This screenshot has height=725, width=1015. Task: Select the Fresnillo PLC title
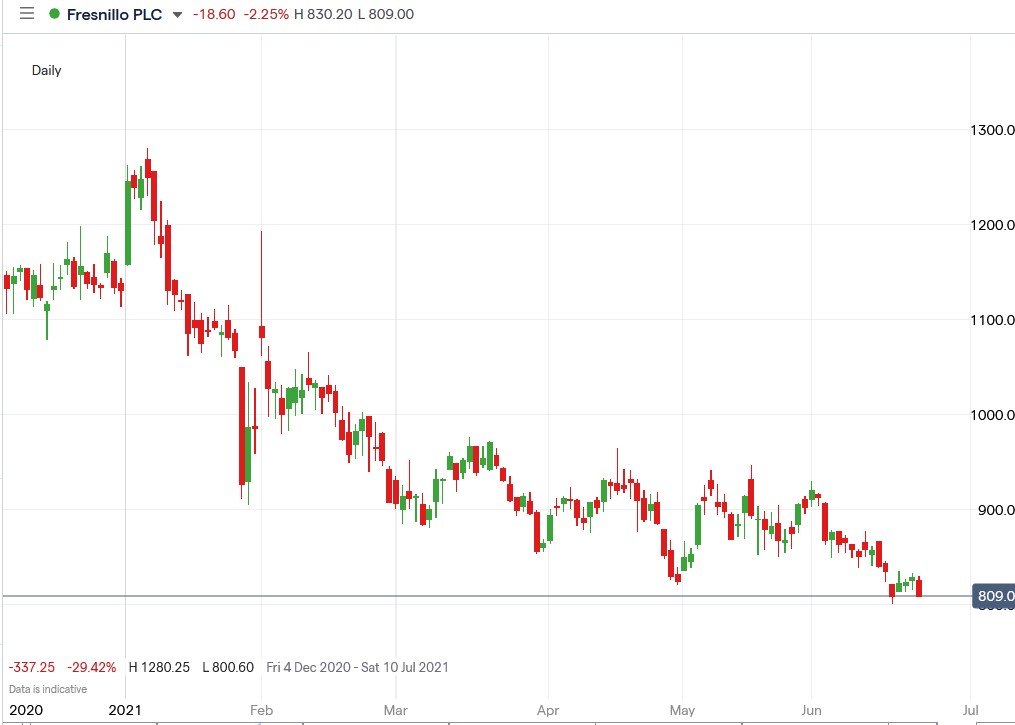(115, 15)
